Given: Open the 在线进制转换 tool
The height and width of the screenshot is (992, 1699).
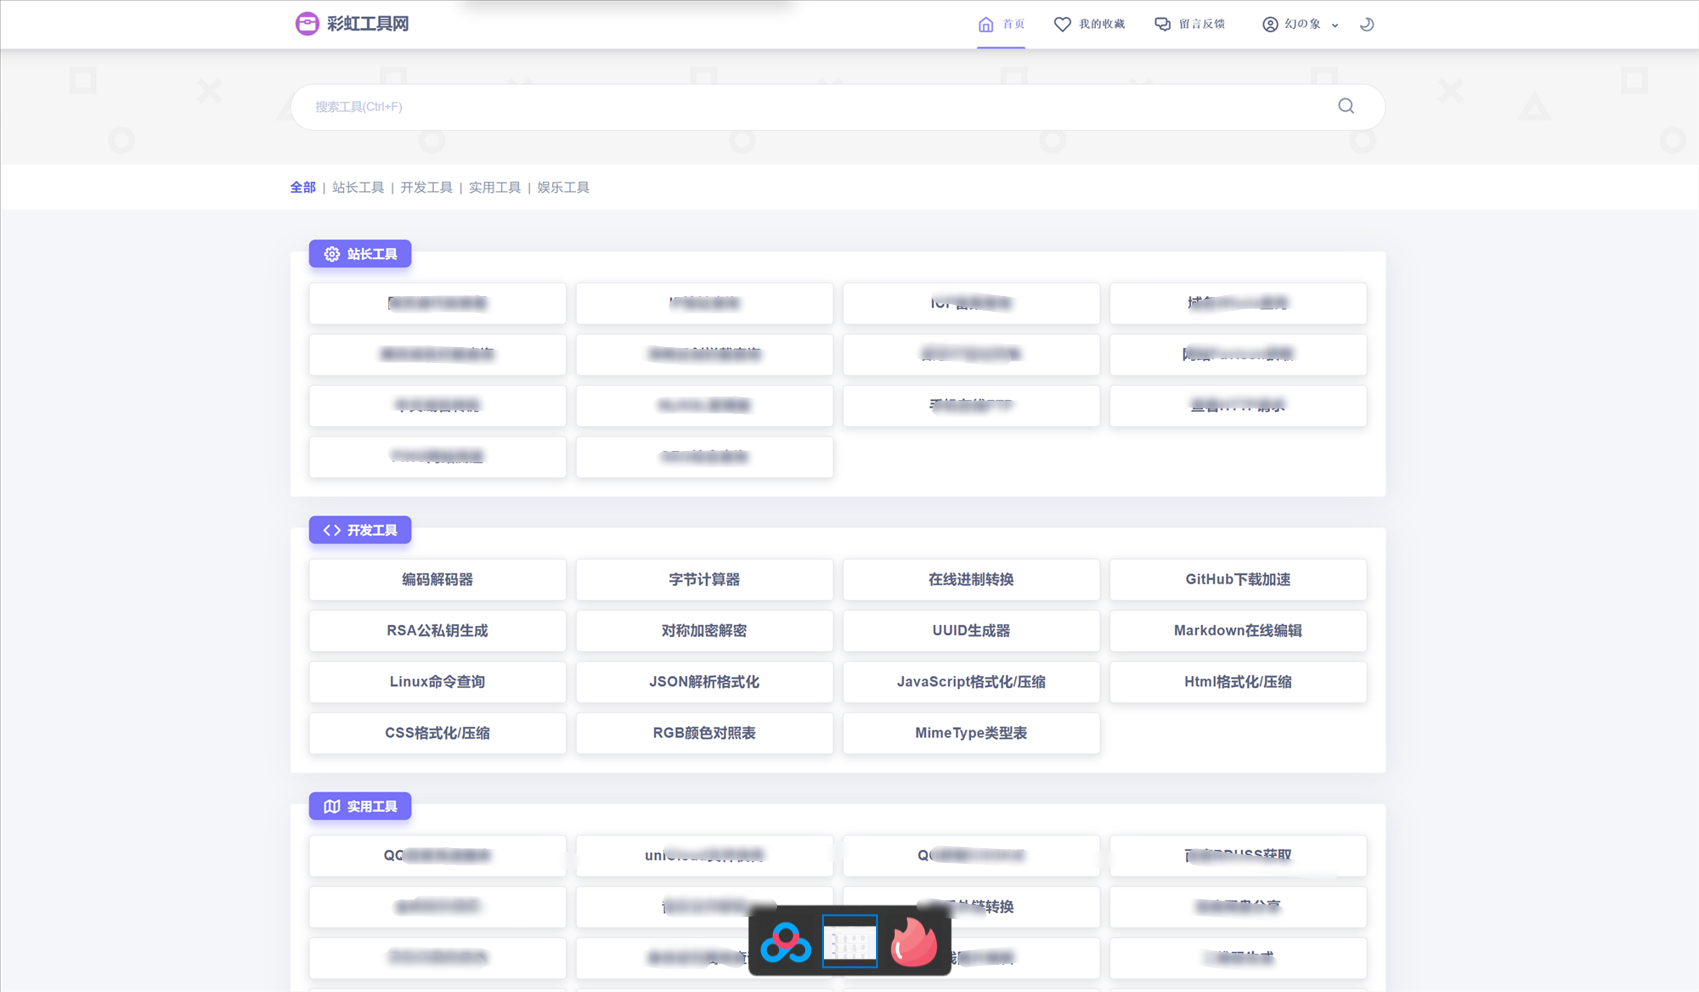Looking at the screenshot, I should pos(971,580).
